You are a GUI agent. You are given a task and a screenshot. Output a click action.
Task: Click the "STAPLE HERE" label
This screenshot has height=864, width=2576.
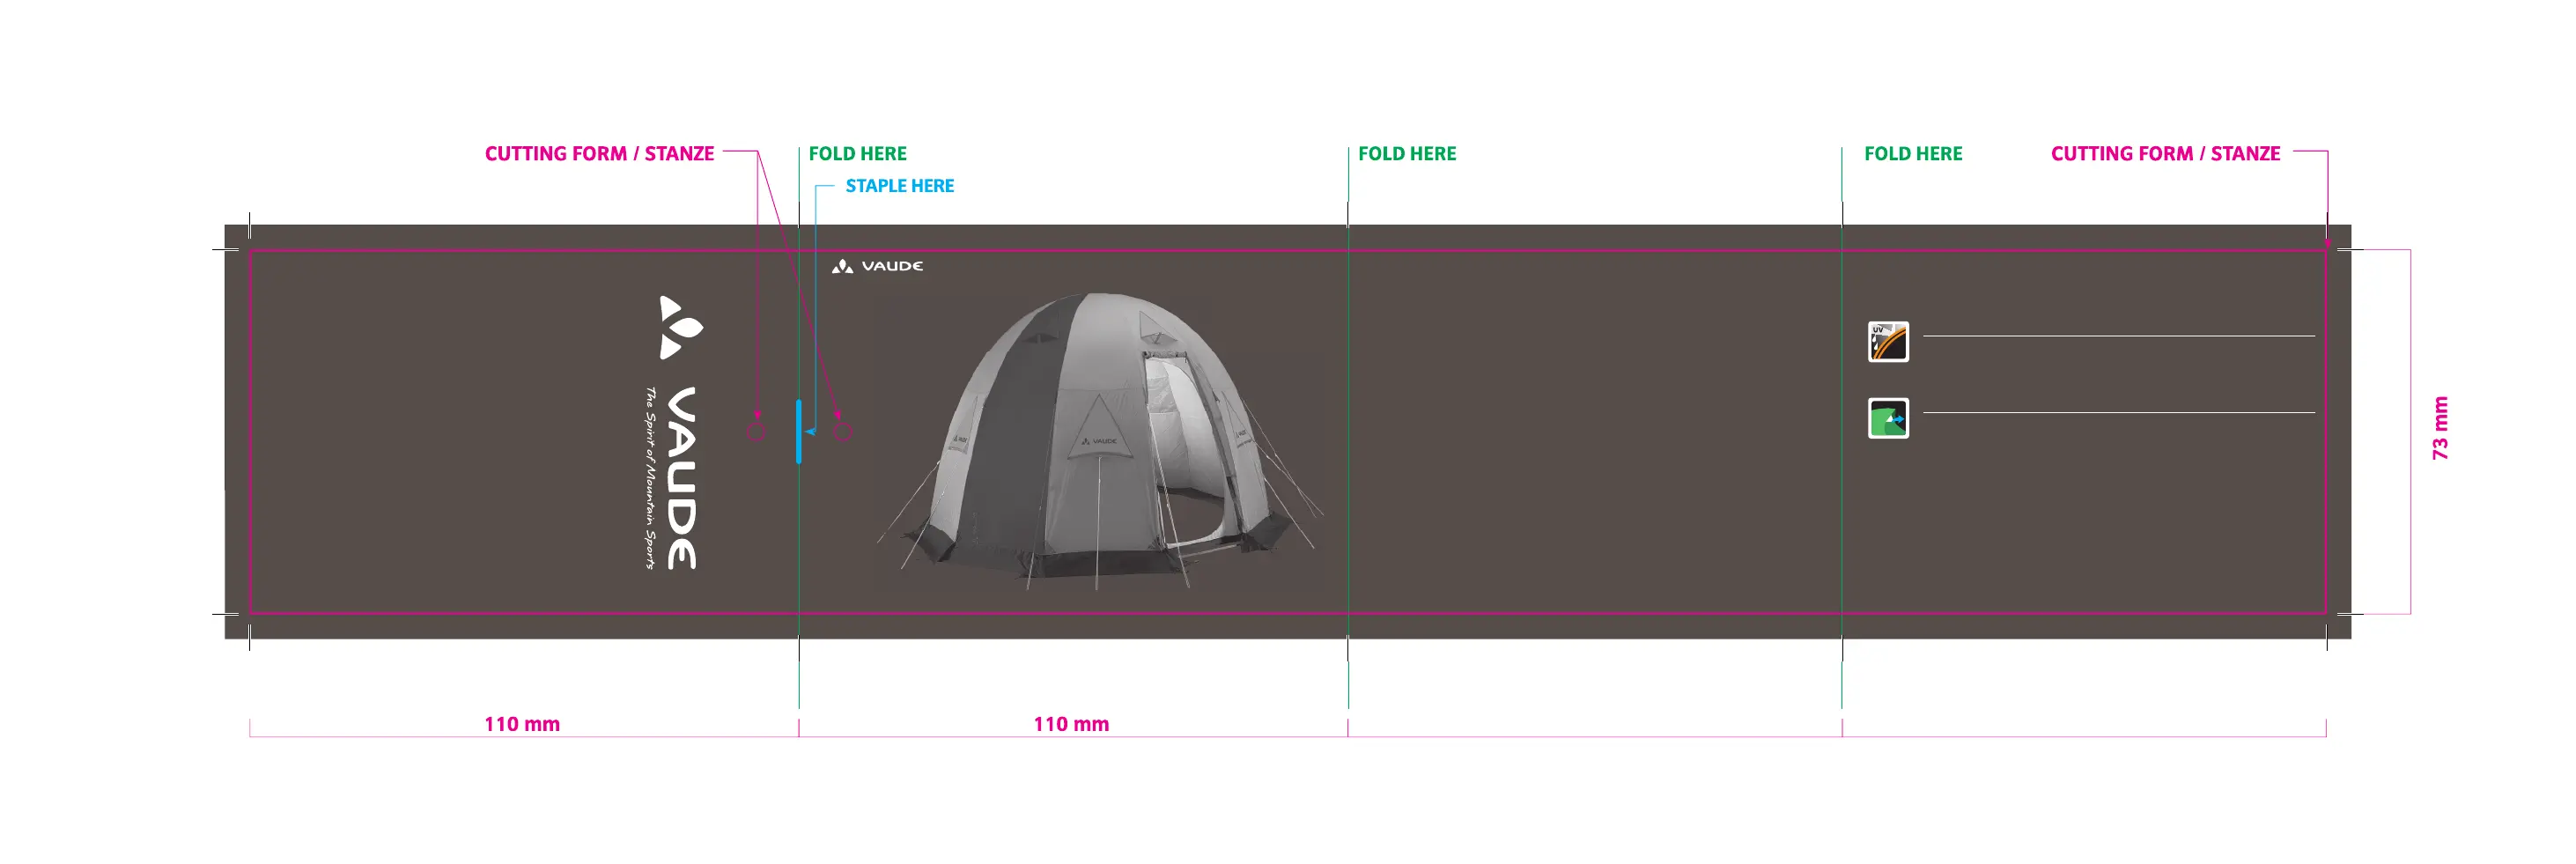(x=899, y=186)
